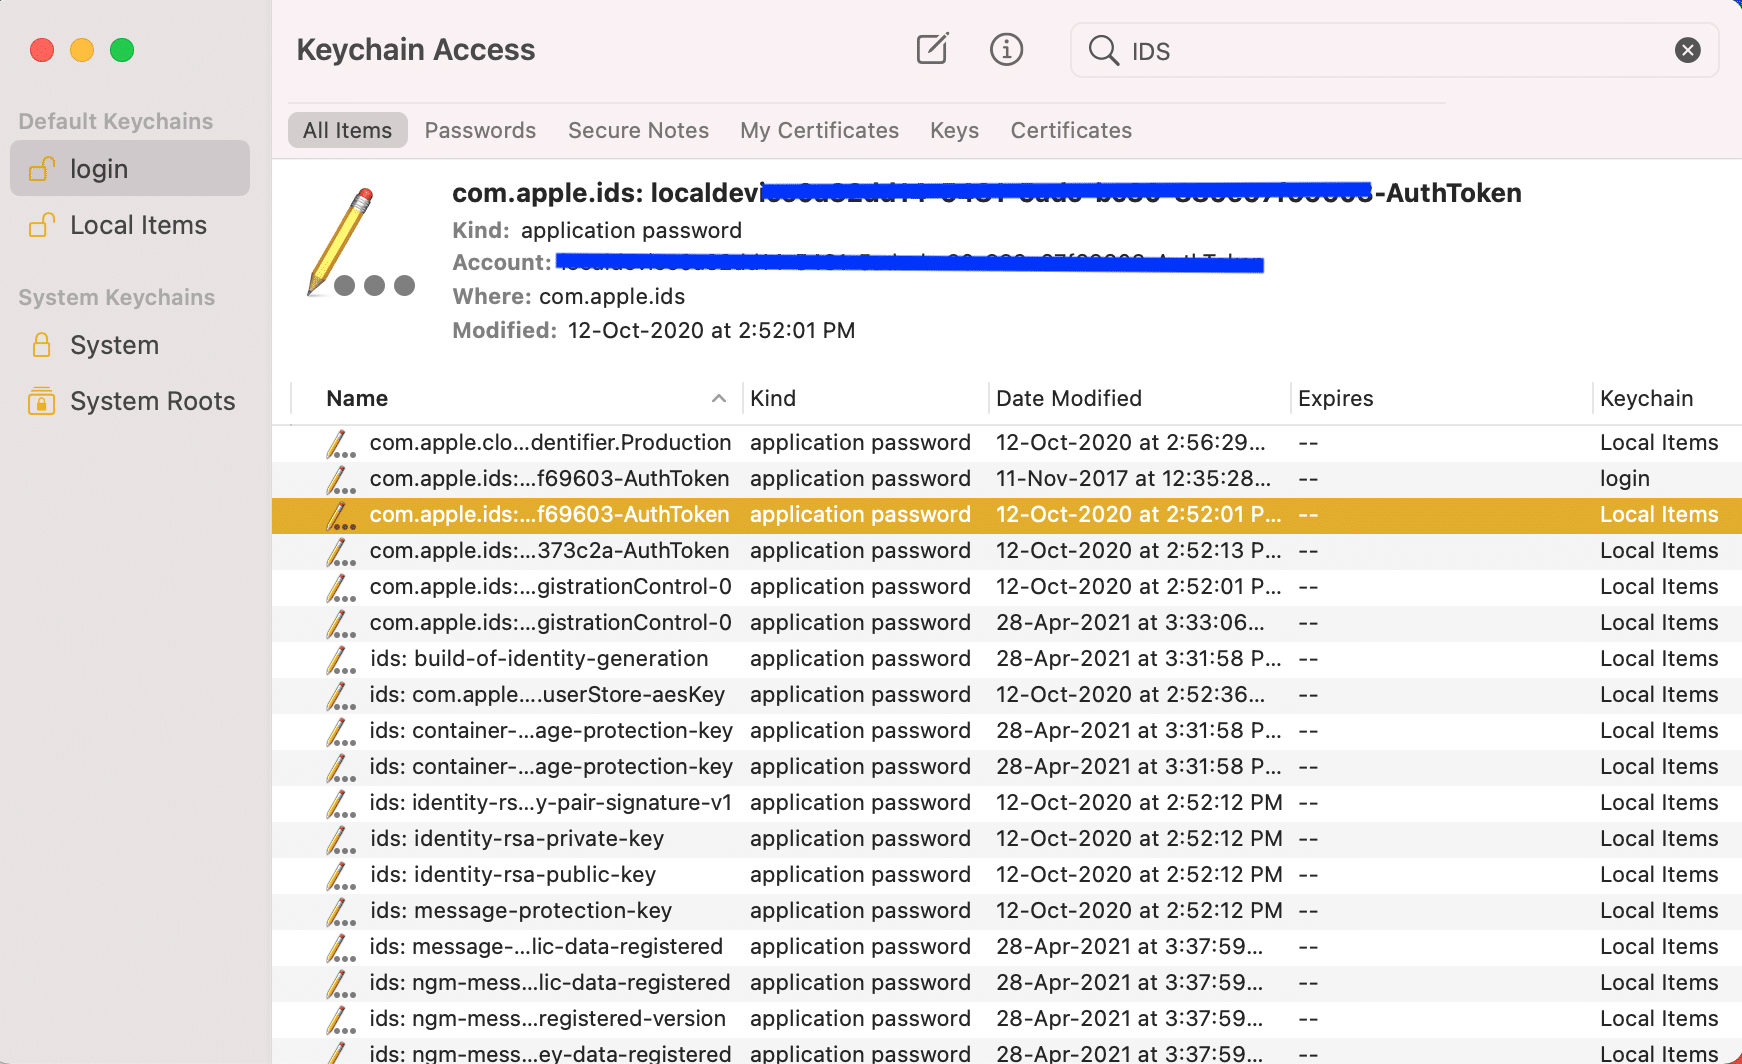The height and width of the screenshot is (1064, 1742).
Task: Select the com.apple.ids:...373c2a-AuthToken row
Action: 548,550
